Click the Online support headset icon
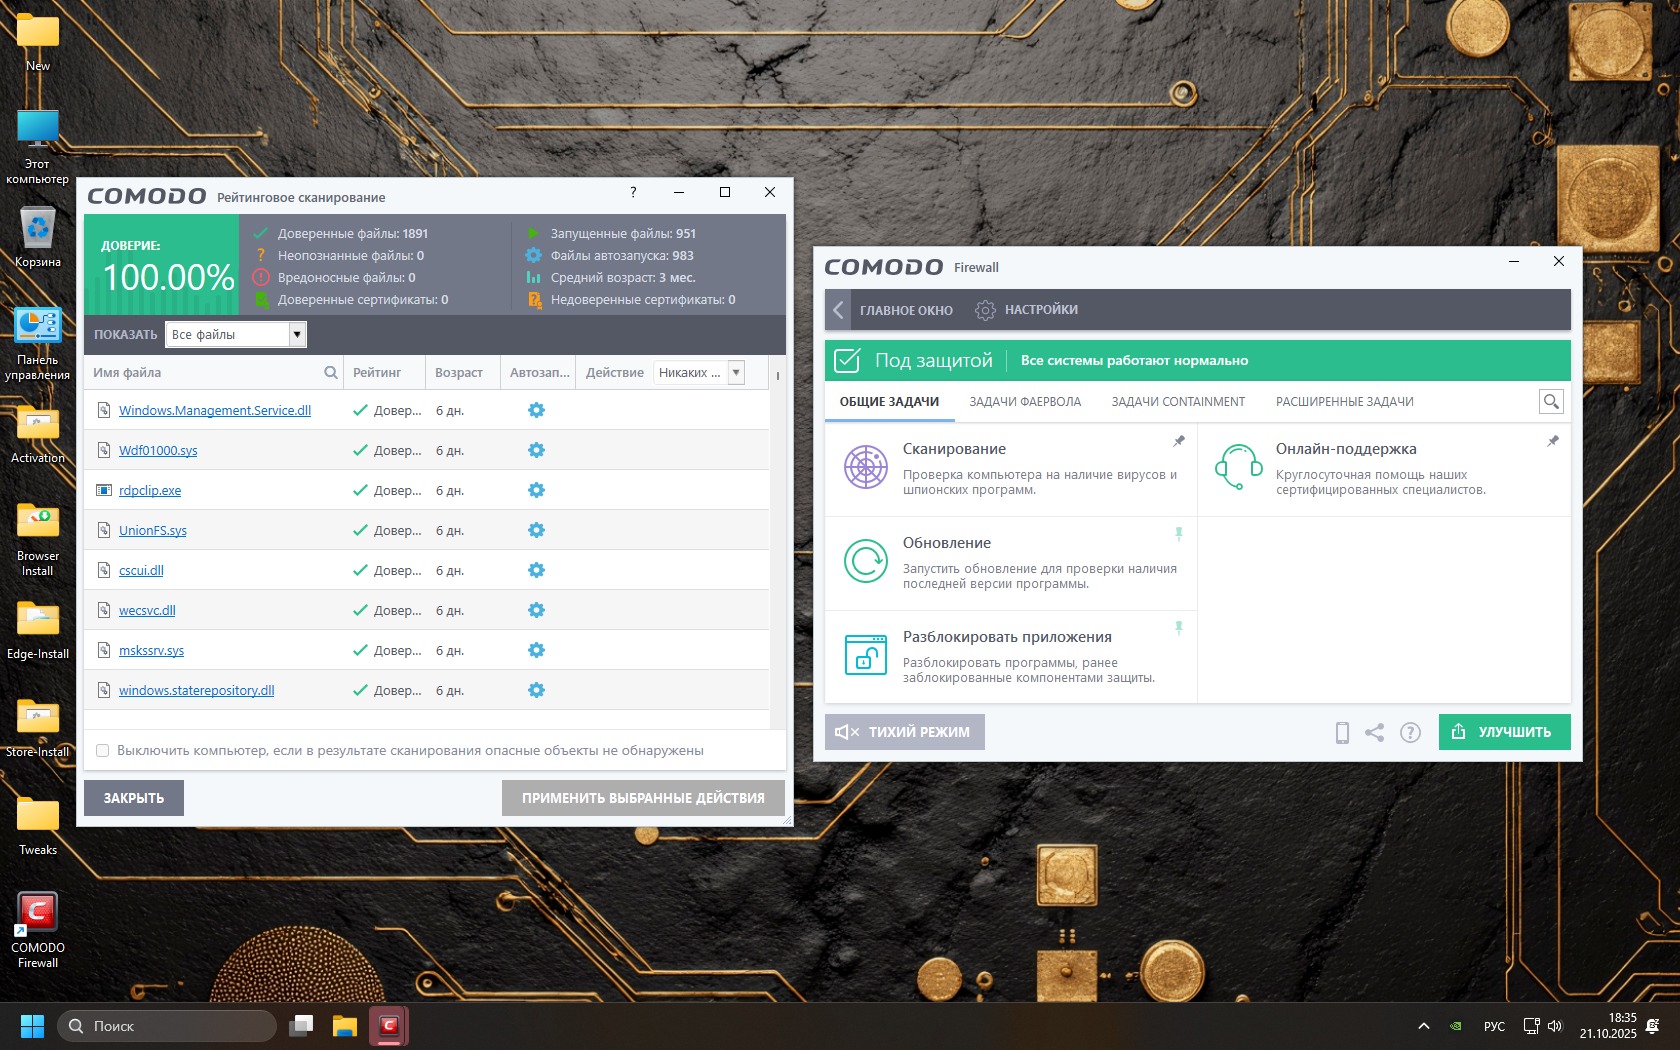This screenshot has height=1050, width=1680. click(1238, 467)
